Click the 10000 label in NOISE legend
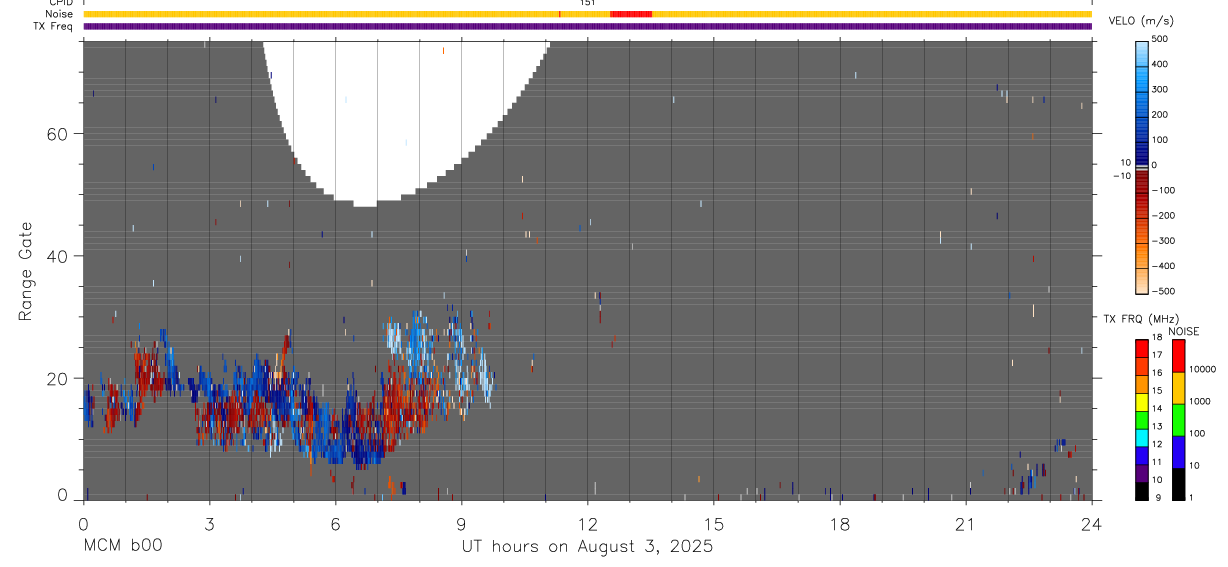Screen dimensions: 1228x567 pos(1202,369)
